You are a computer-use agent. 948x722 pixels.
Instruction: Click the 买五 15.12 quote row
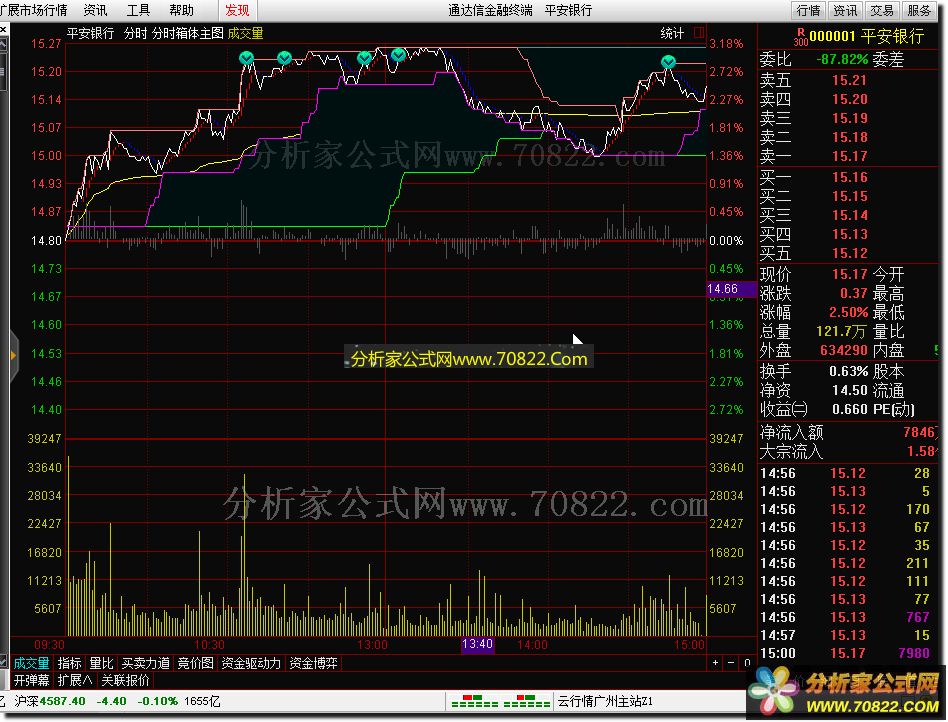tap(849, 253)
